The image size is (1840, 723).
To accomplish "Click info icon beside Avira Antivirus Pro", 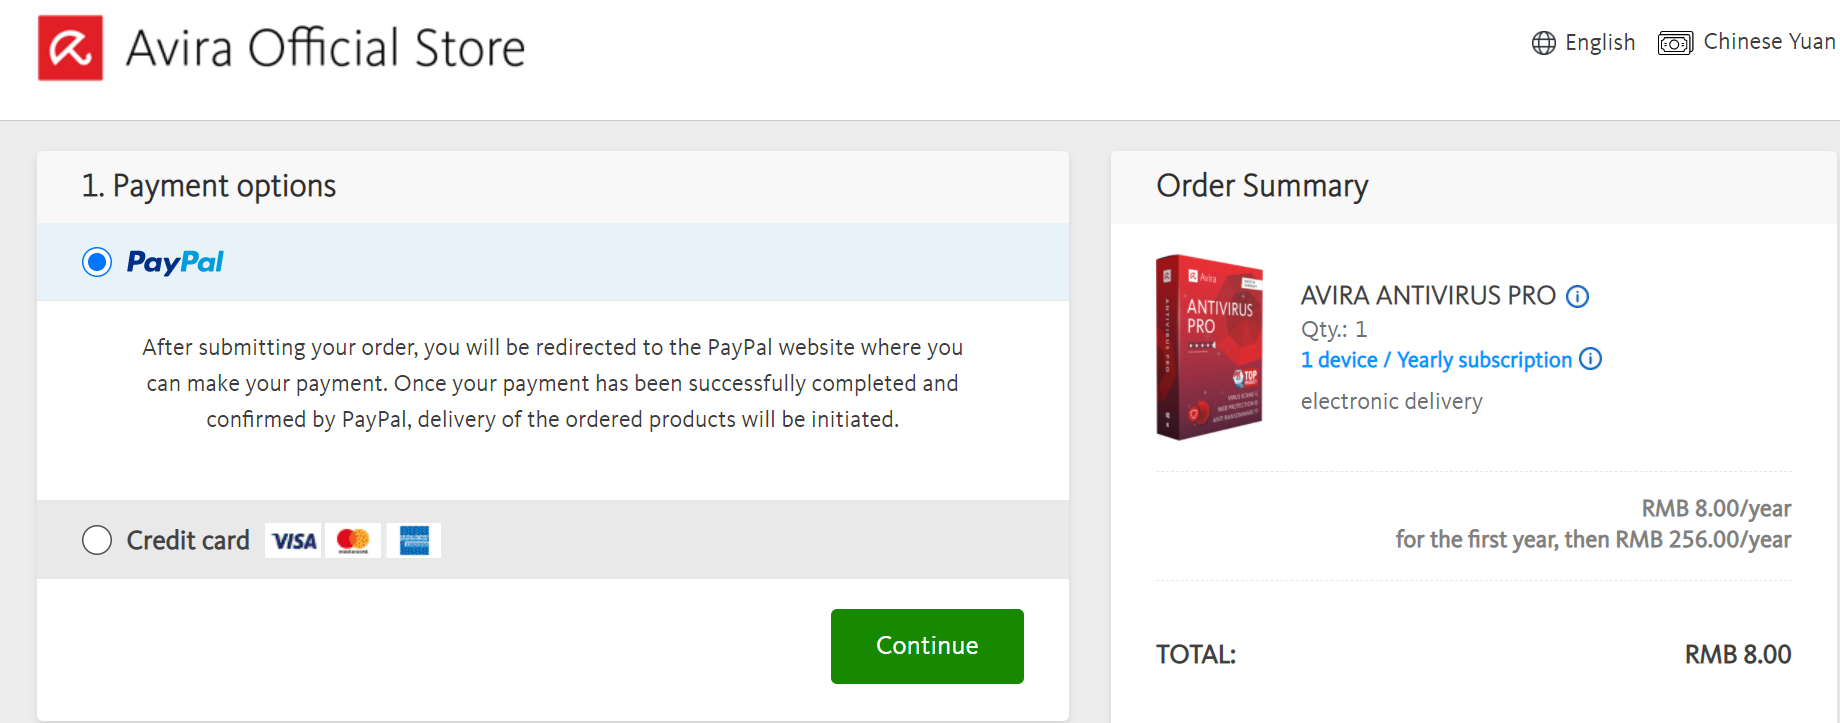I will [x=1577, y=296].
